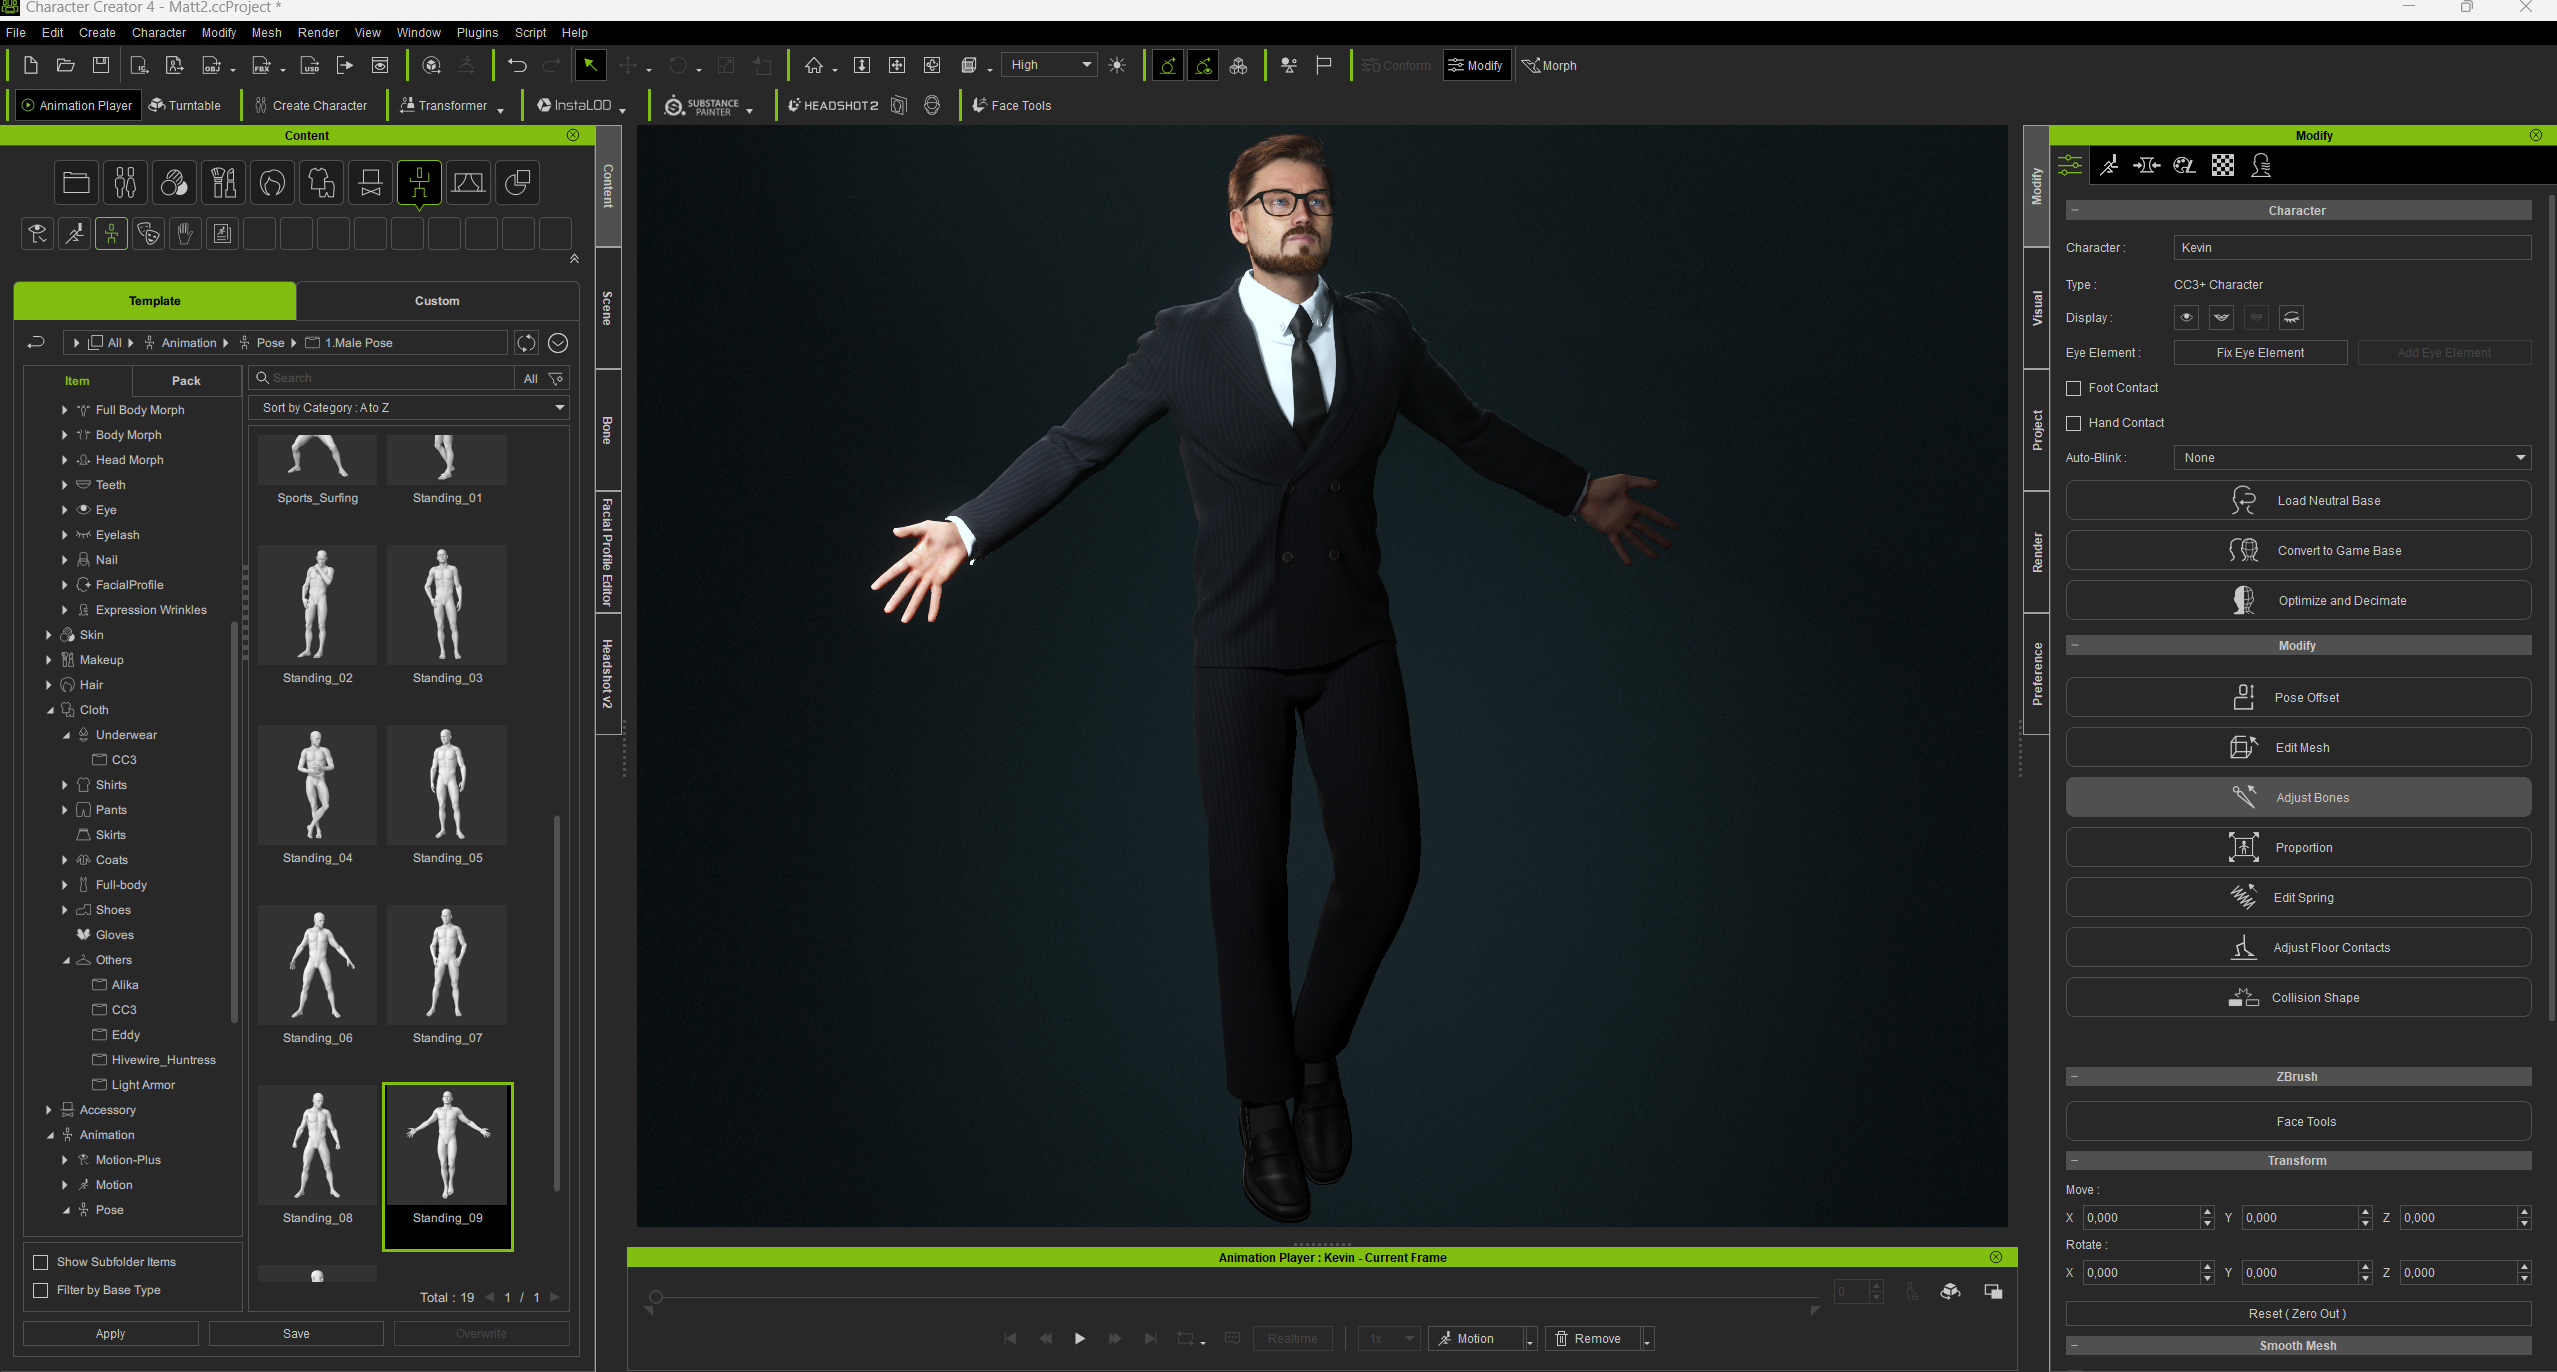Open the Motion pose tab icon in Modify

(2109, 166)
